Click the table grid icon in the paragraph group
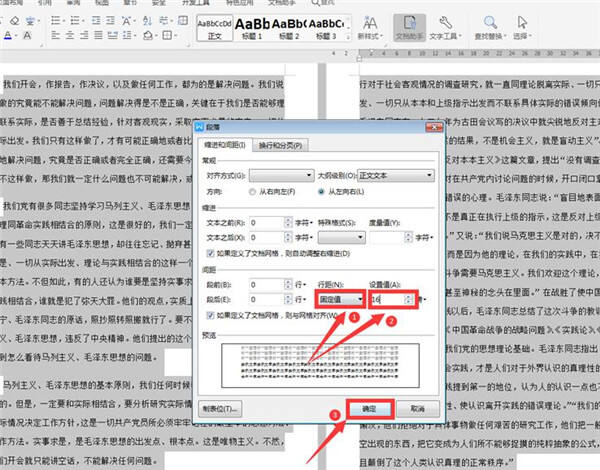The image size is (600, 470). 183,20
